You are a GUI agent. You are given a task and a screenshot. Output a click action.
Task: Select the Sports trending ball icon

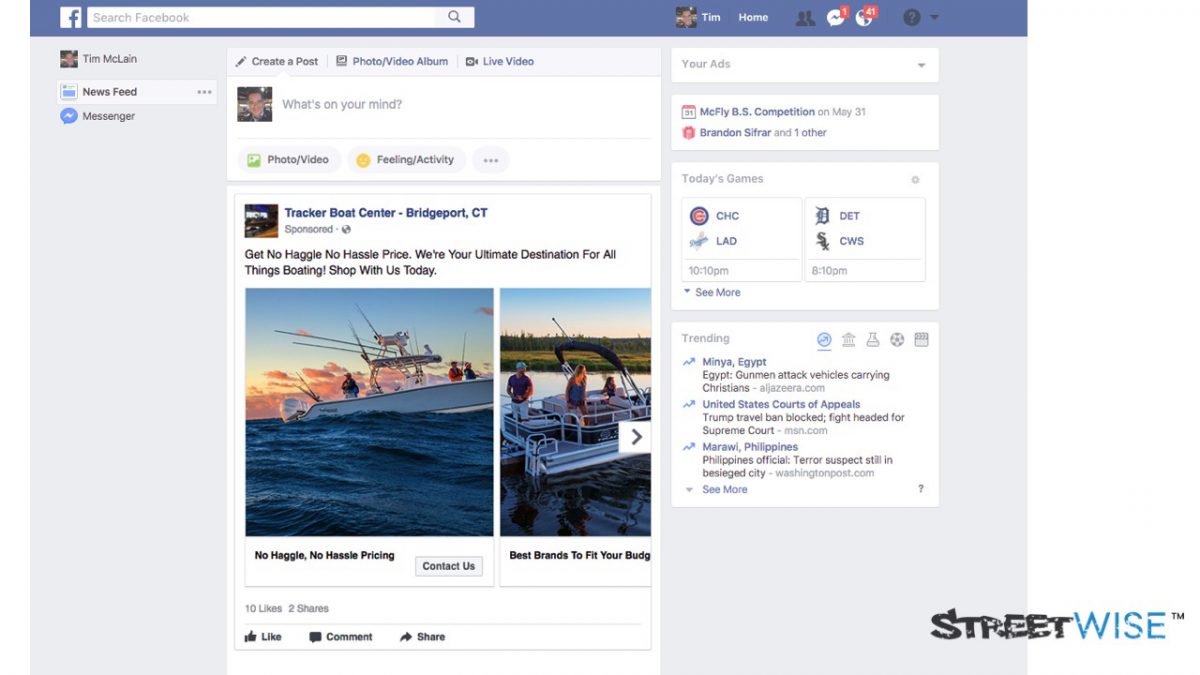(x=897, y=340)
